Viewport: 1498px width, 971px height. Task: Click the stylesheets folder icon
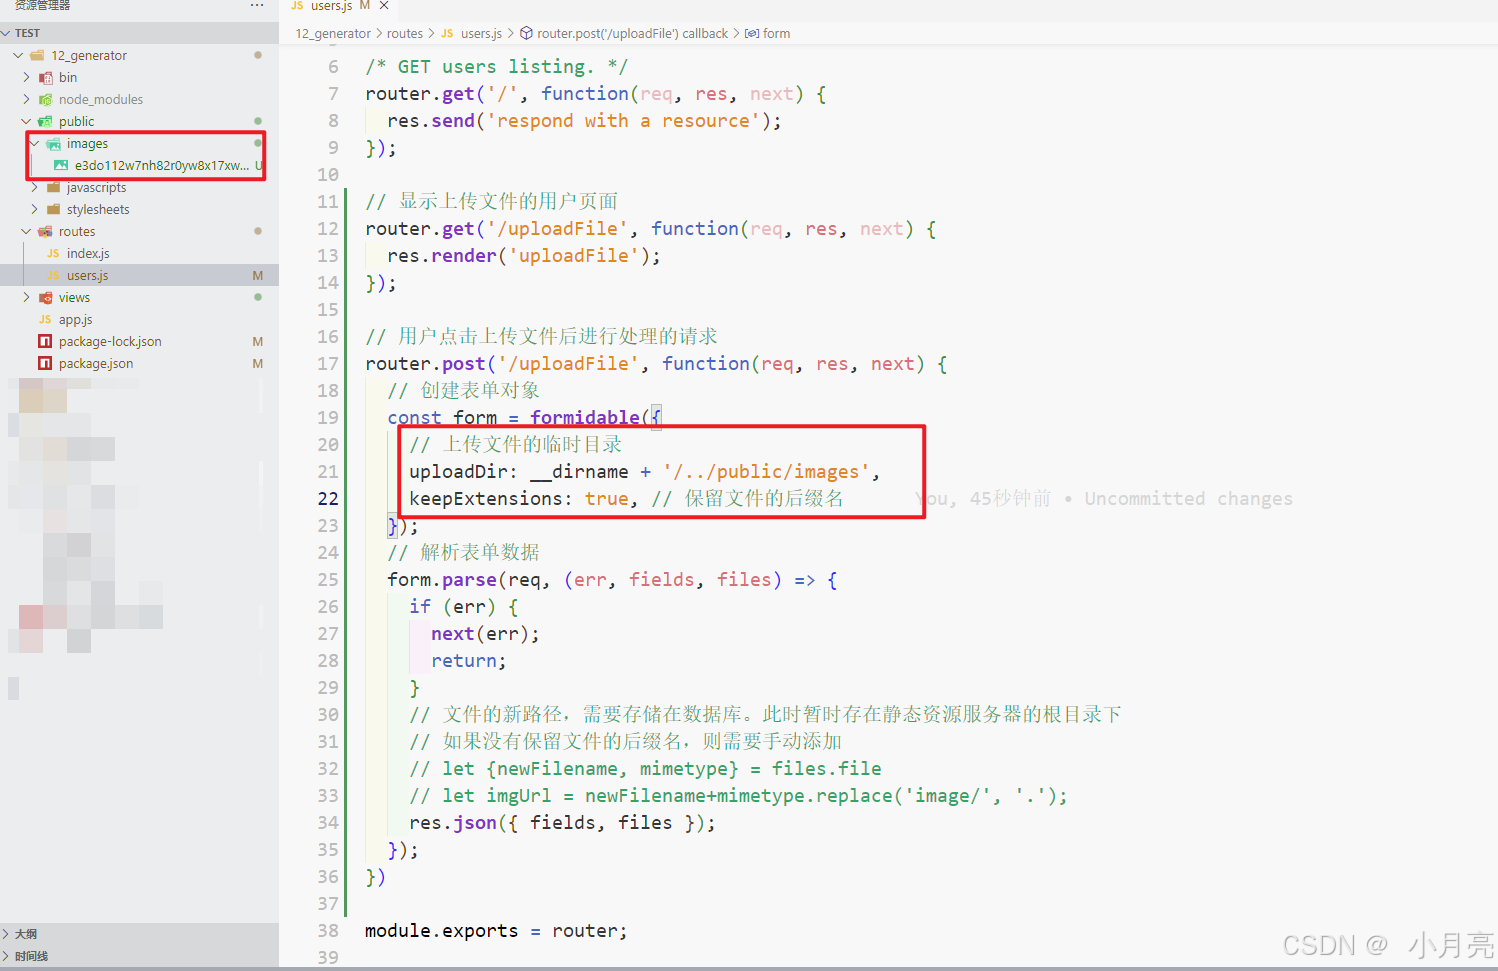pyautogui.click(x=53, y=209)
